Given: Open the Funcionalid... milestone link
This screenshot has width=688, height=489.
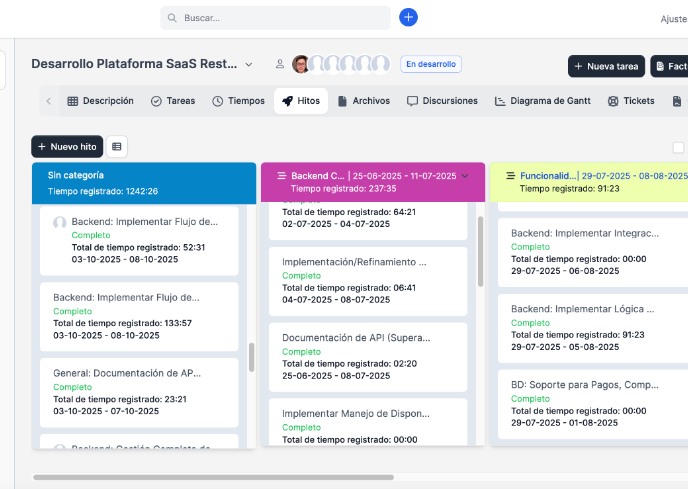Looking at the screenshot, I should pyautogui.click(x=548, y=175).
